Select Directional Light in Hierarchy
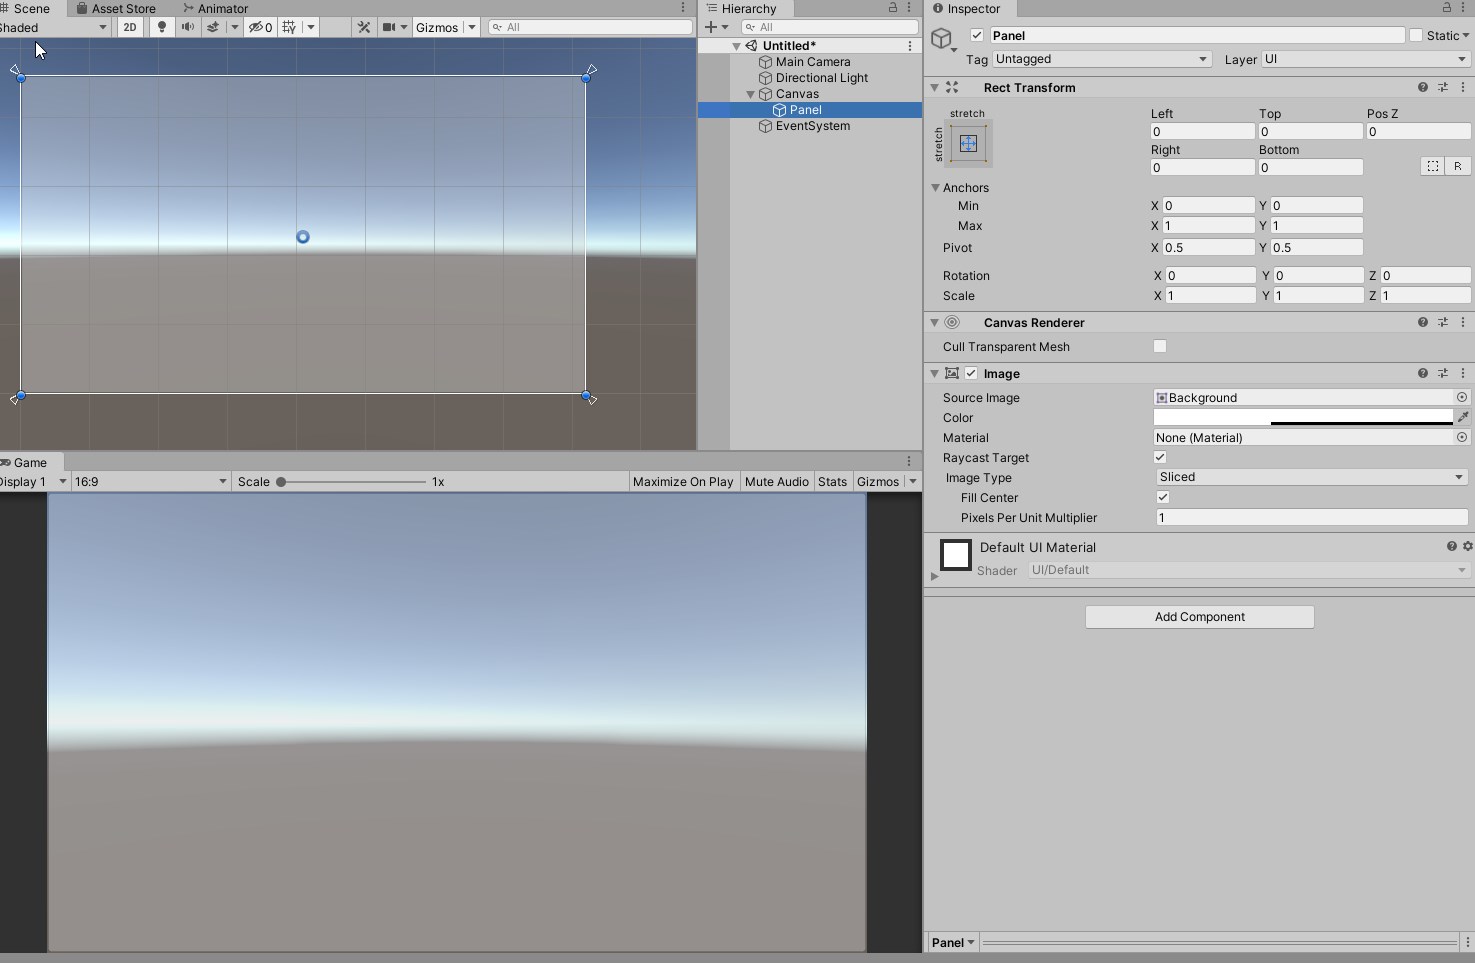Image resolution: width=1475 pixels, height=963 pixels. (x=822, y=78)
